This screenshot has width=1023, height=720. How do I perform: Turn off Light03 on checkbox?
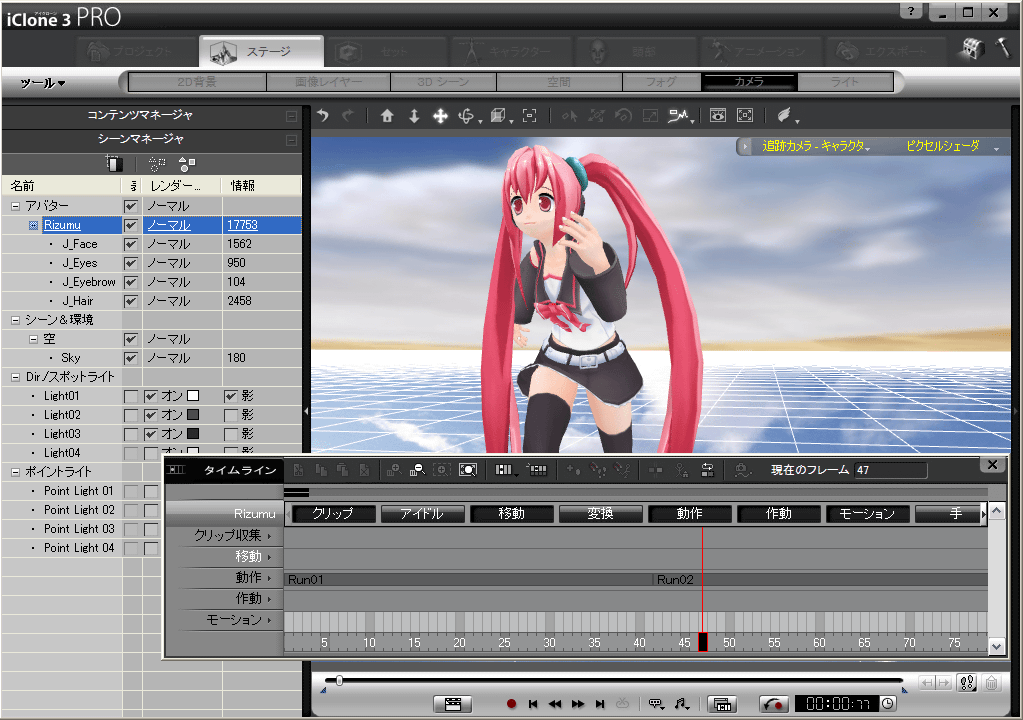click(x=151, y=434)
